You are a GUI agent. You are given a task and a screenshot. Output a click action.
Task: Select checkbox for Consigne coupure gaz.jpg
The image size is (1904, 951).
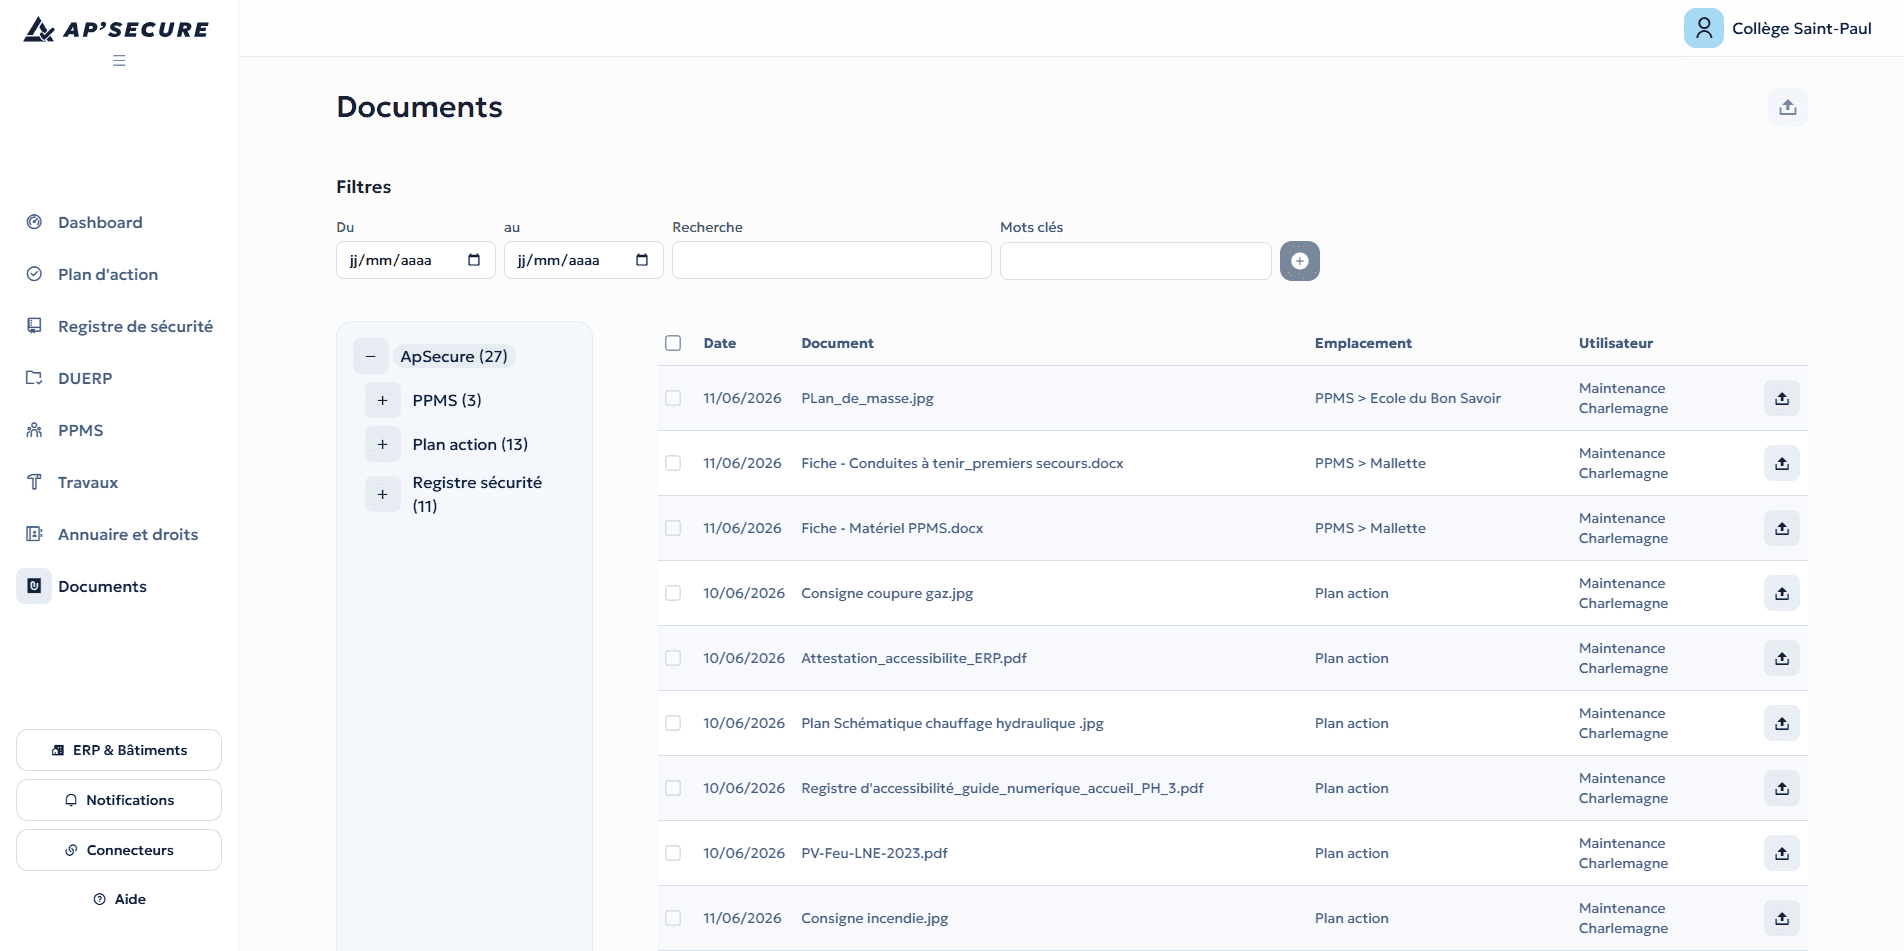673,593
